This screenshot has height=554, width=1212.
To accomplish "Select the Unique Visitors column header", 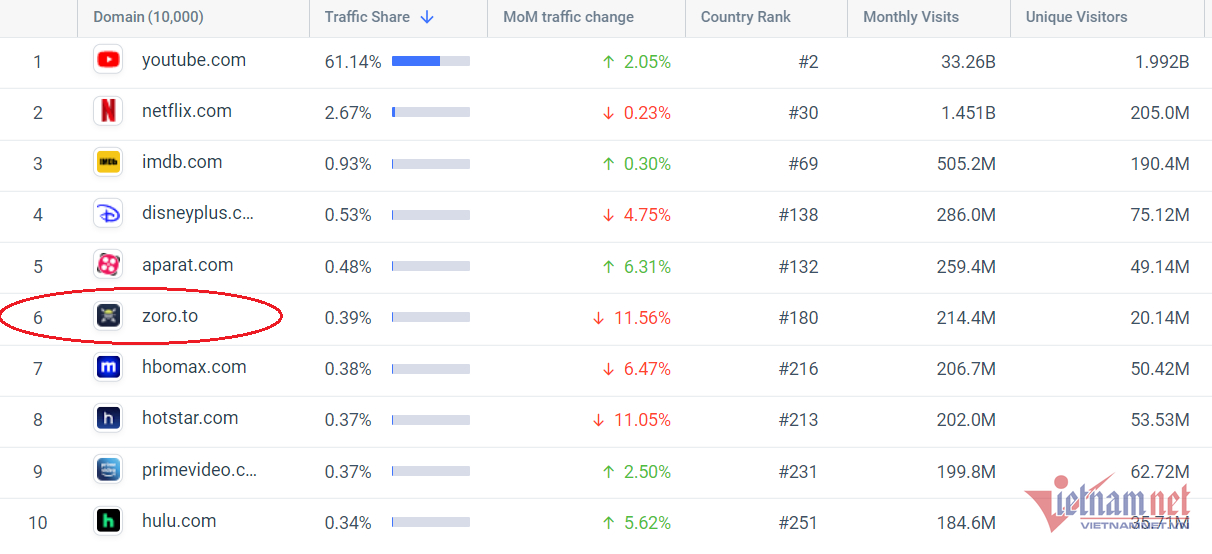I will [x=1076, y=17].
